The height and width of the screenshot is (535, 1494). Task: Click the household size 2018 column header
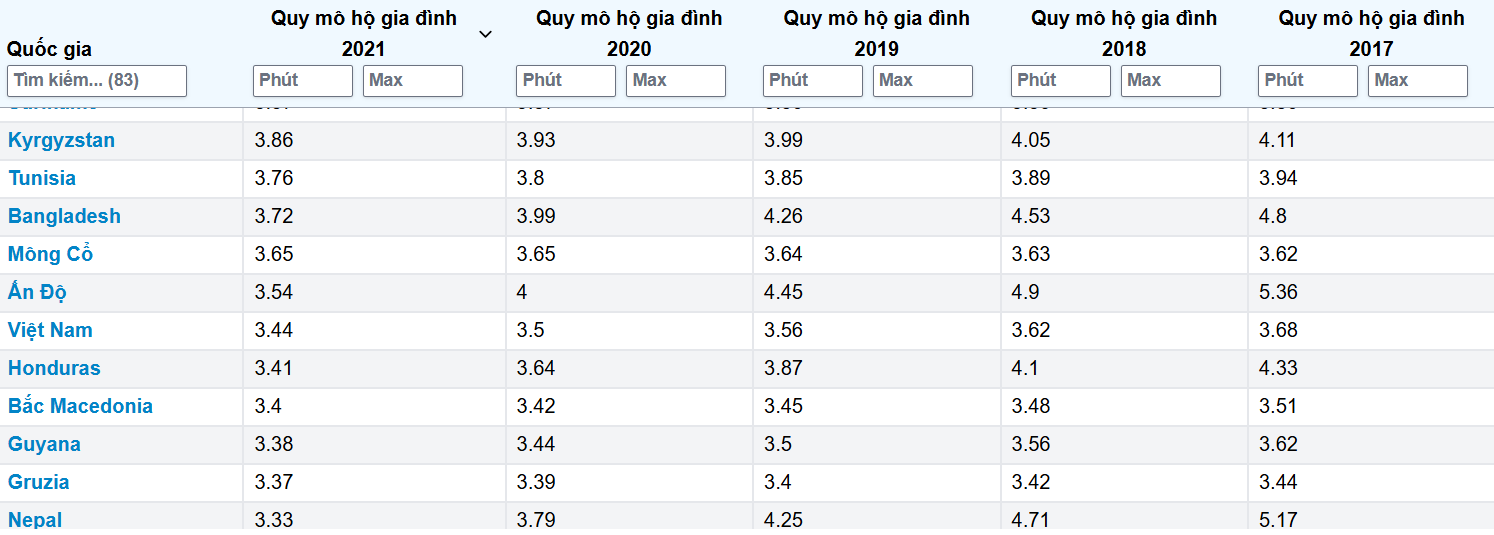pos(1124,33)
